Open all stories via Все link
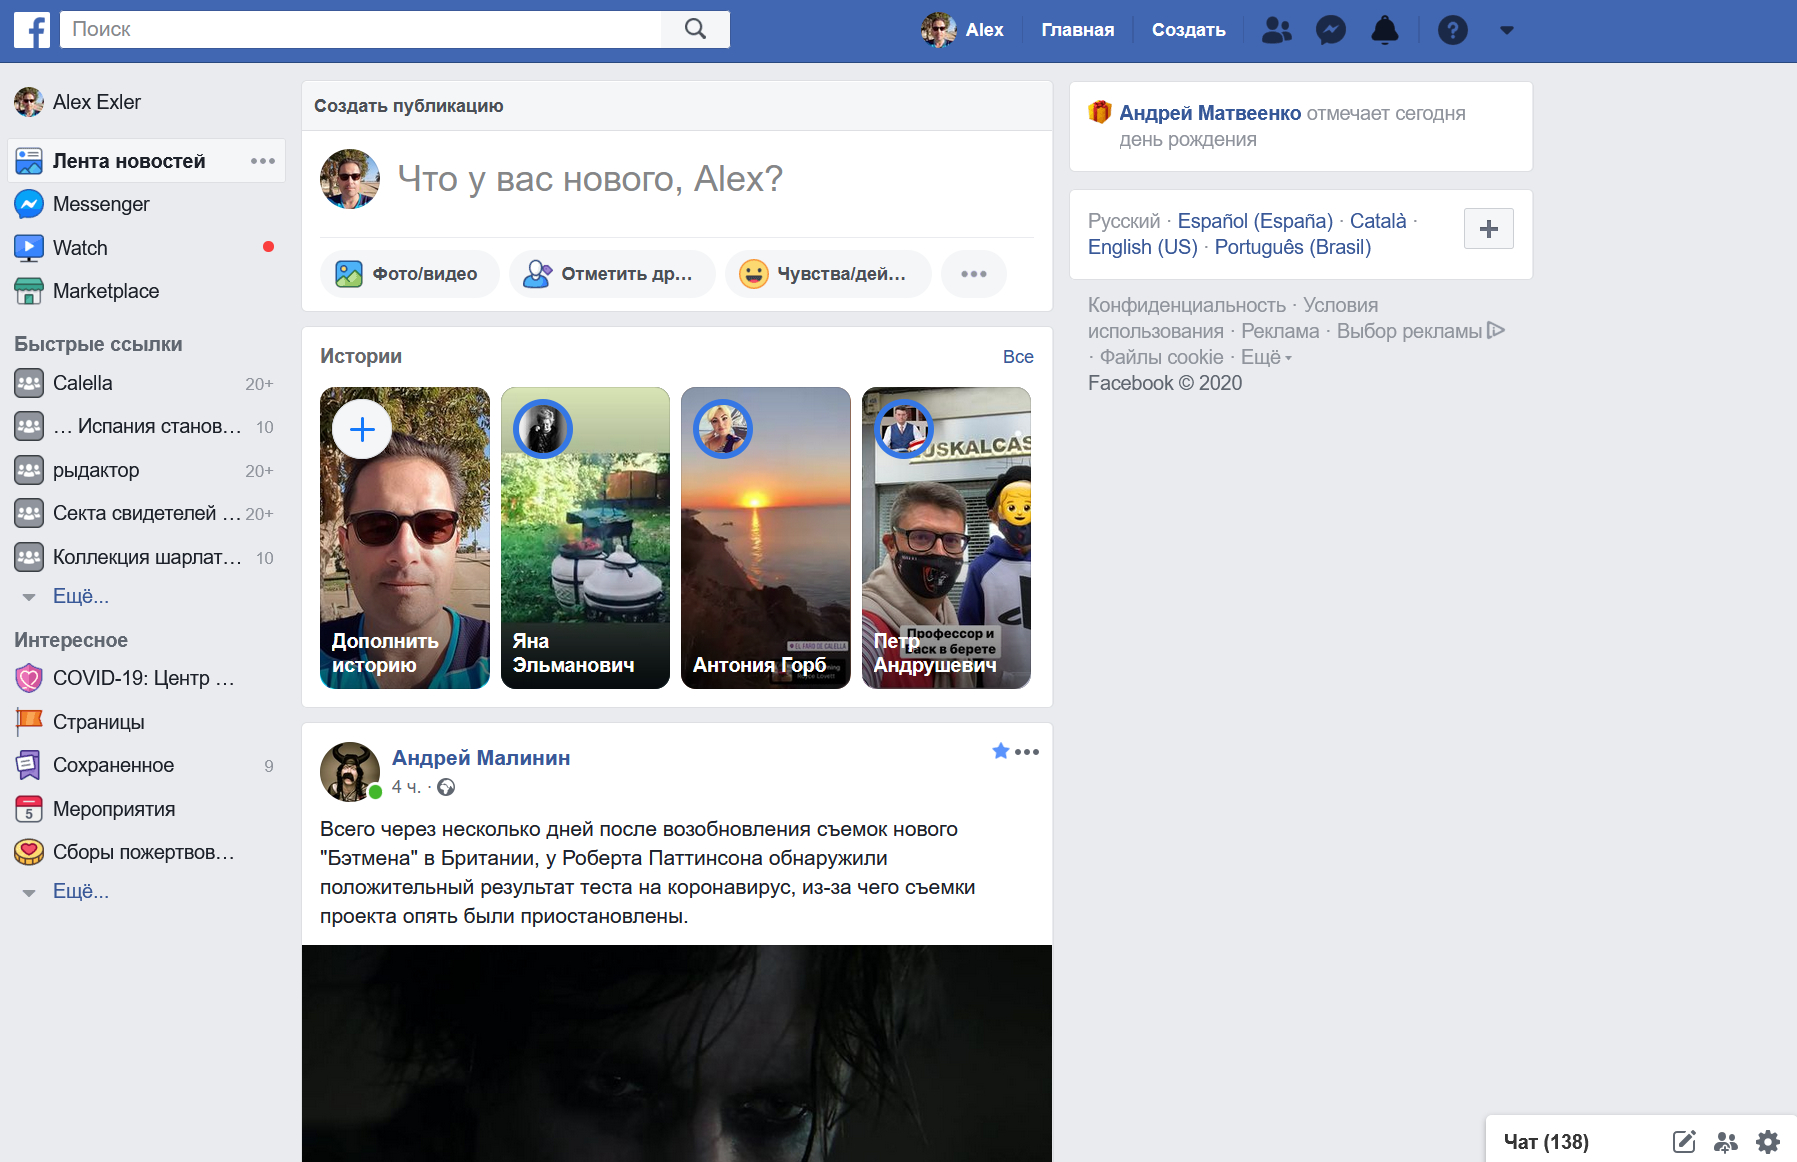 click(x=1017, y=357)
